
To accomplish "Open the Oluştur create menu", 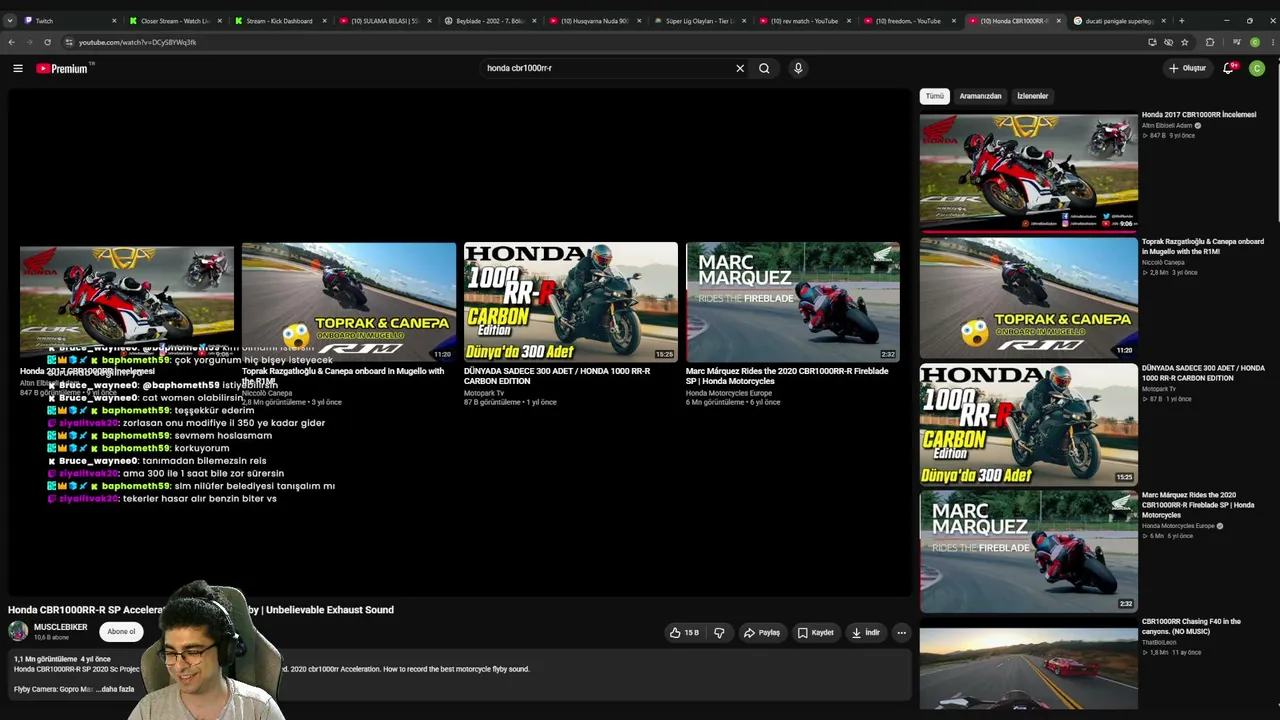I will click(1187, 68).
